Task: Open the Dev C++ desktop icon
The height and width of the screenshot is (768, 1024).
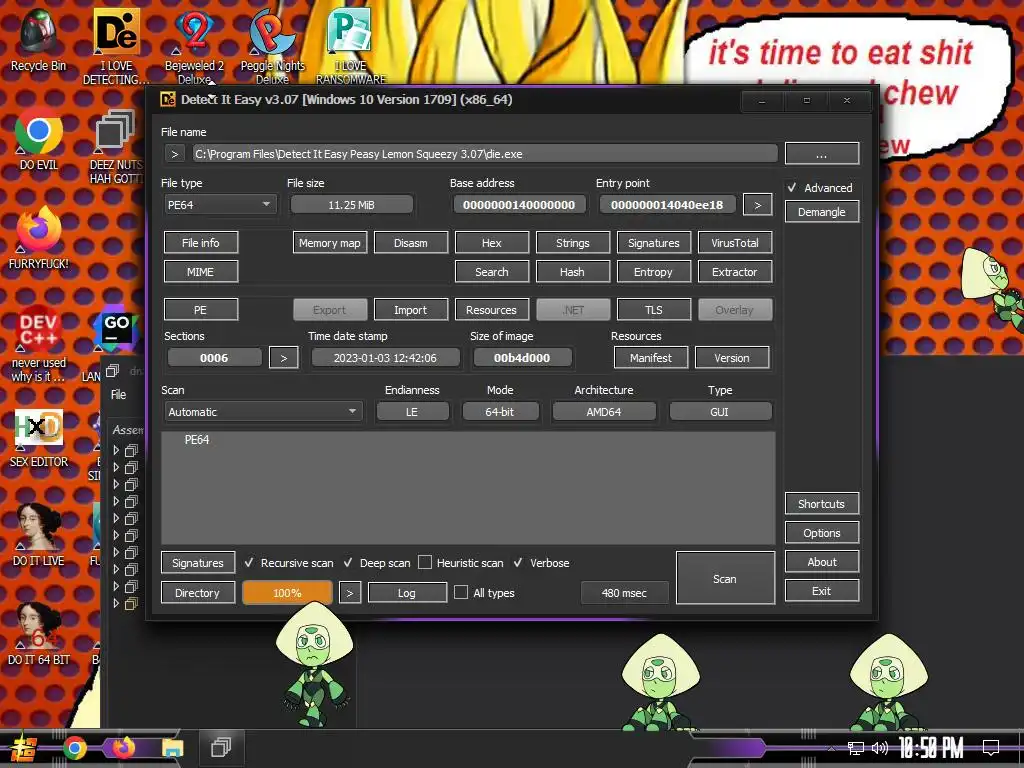Action: [x=38, y=344]
